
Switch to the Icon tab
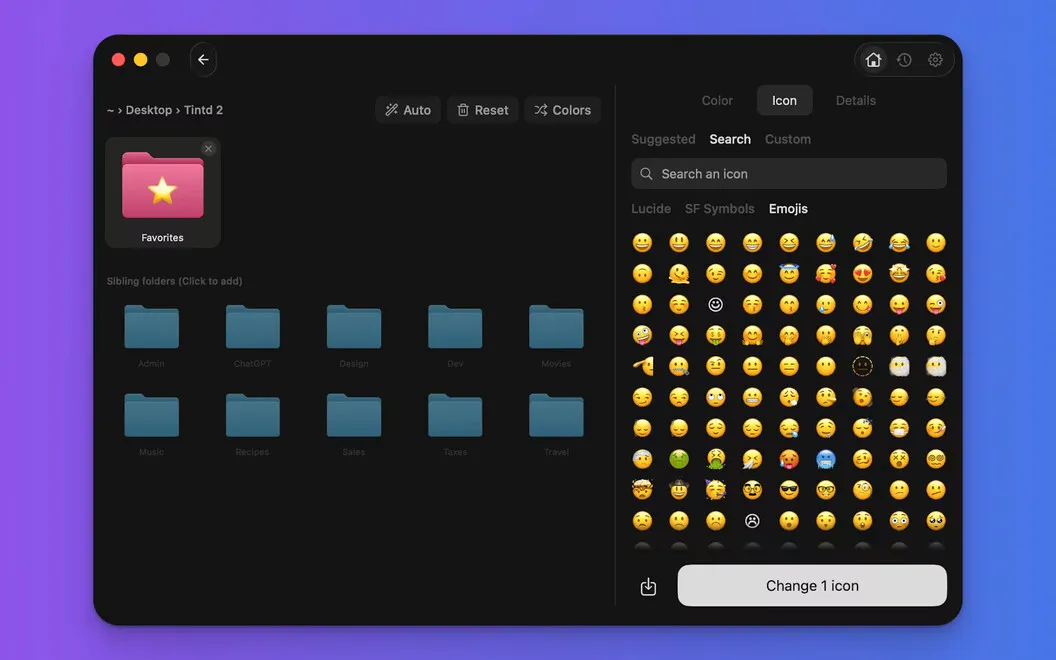pyautogui.click(x=784, y=100)
